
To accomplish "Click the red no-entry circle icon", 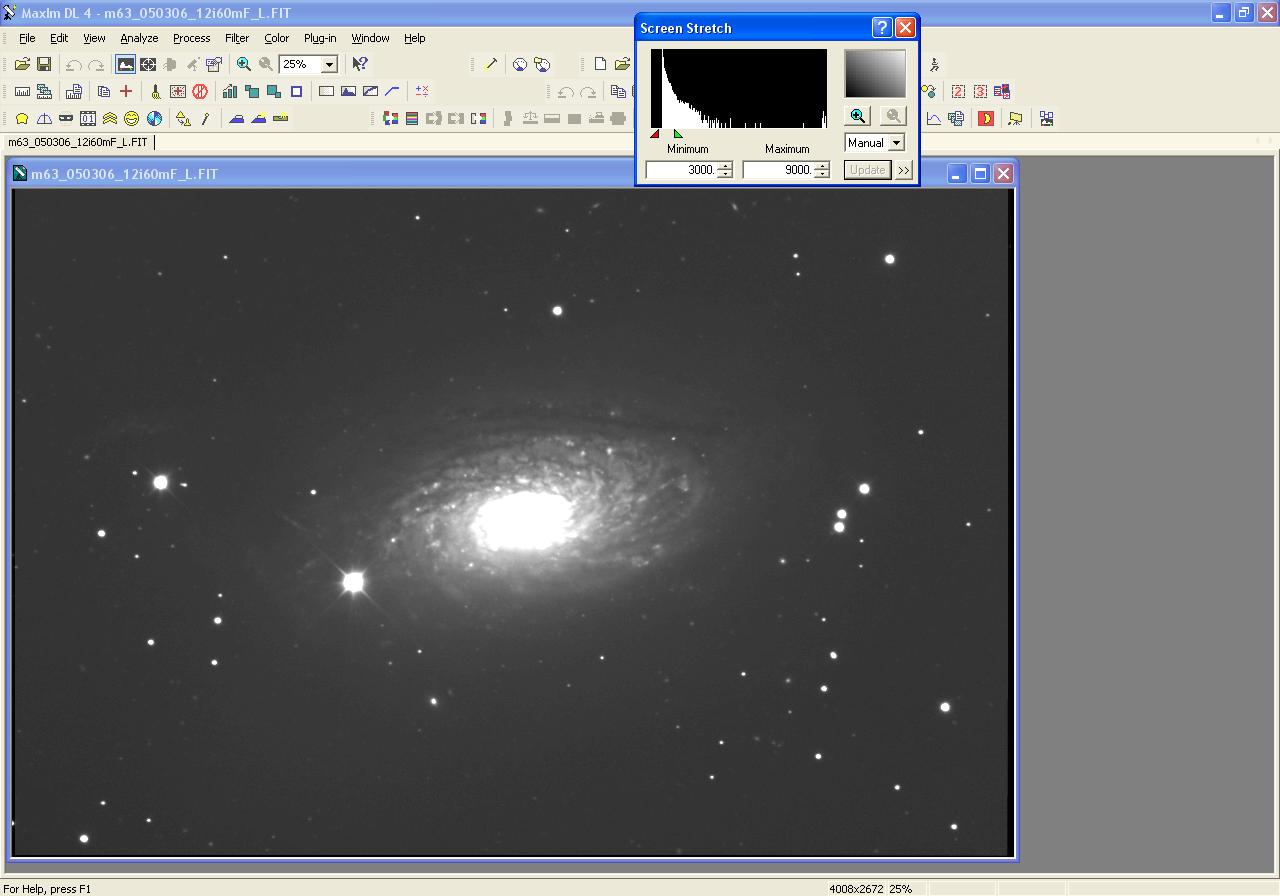I will 200,91.
